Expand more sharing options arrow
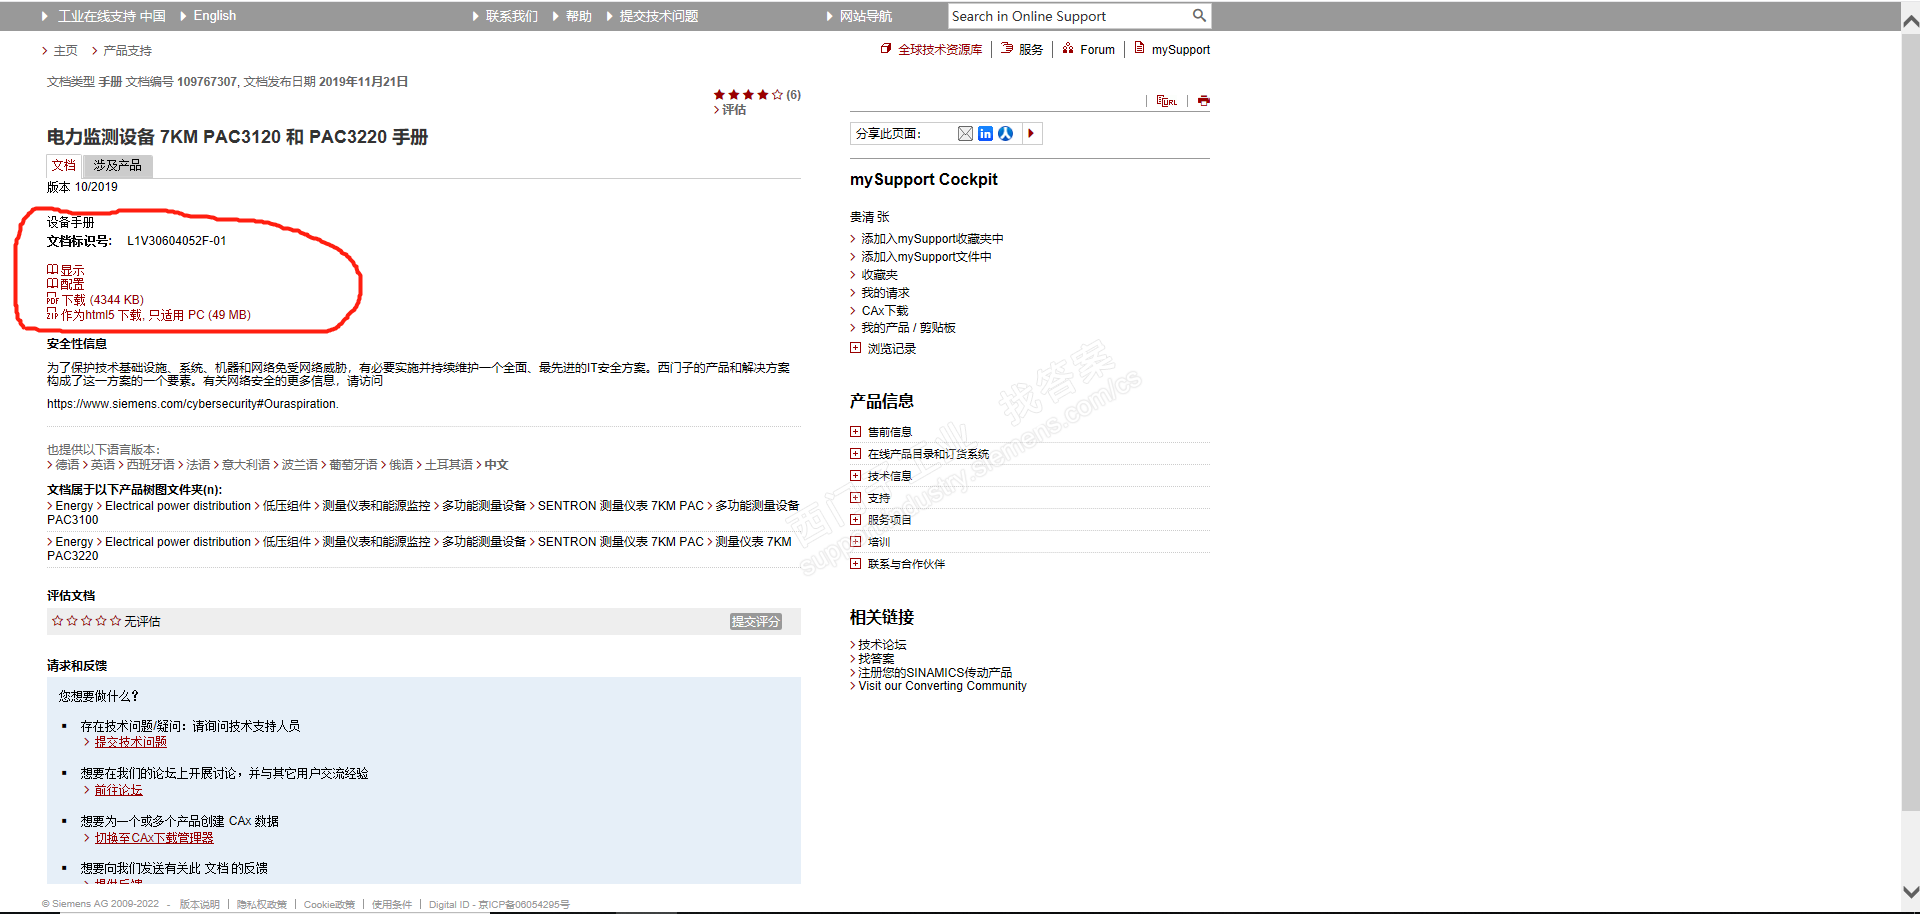 (1031, 134)
